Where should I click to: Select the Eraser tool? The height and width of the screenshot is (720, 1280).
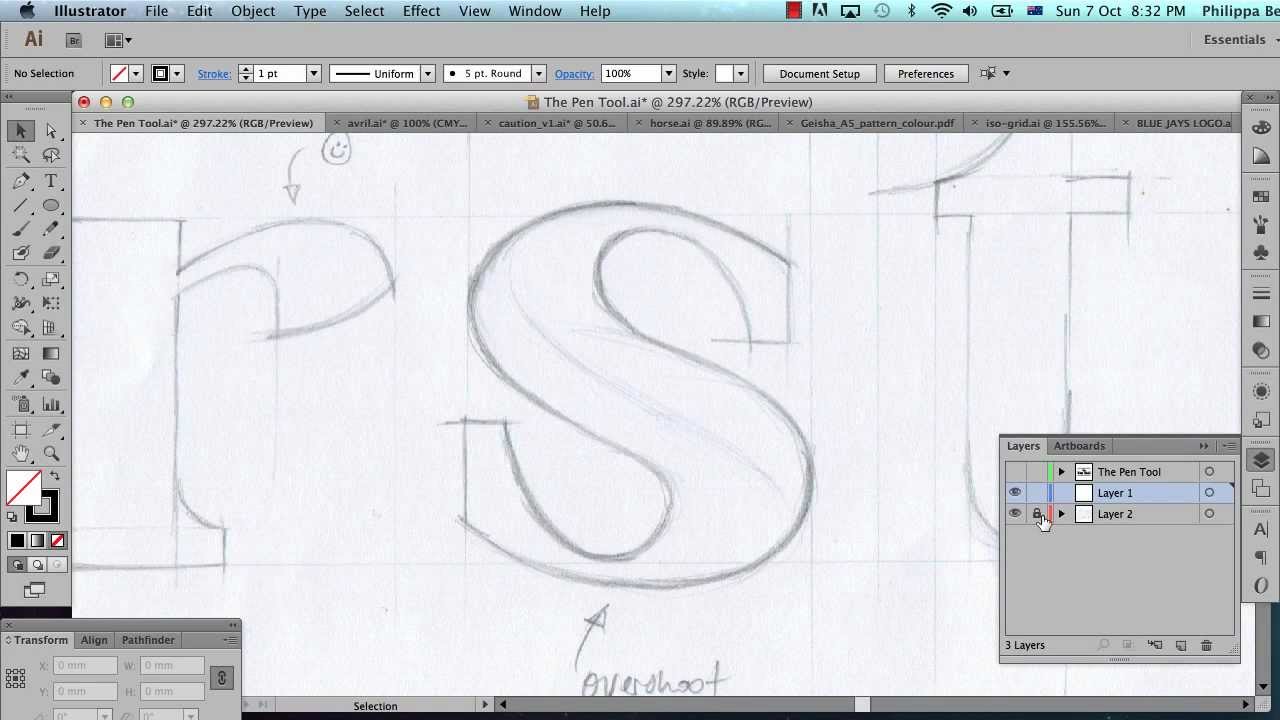coord(51,253)
